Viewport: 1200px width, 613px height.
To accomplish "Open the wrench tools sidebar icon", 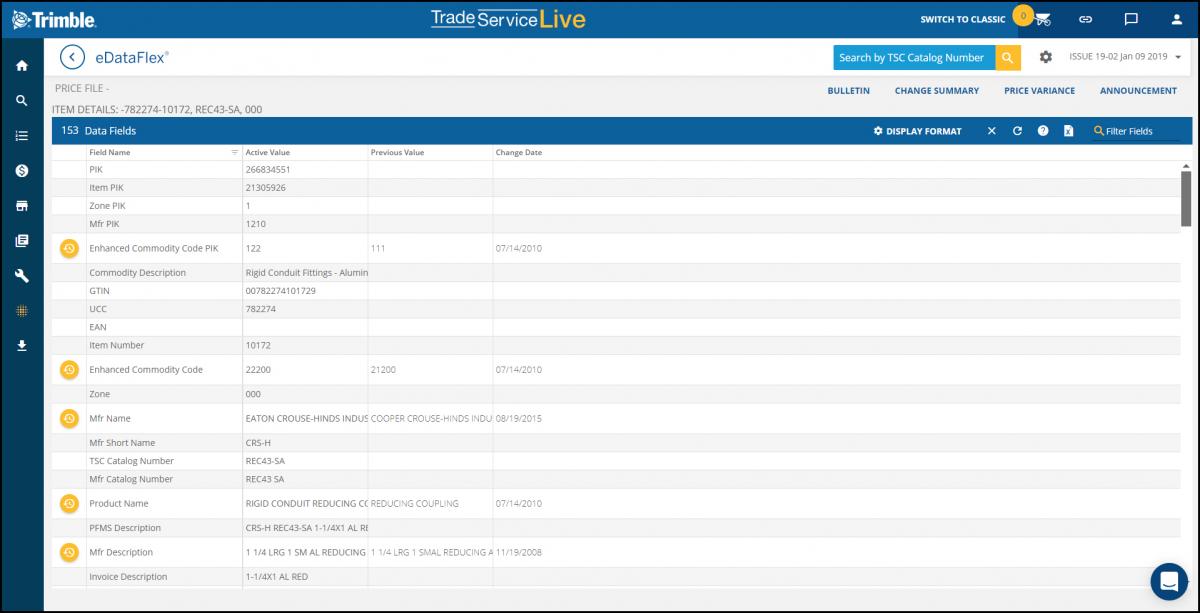I will pos(22,276).
